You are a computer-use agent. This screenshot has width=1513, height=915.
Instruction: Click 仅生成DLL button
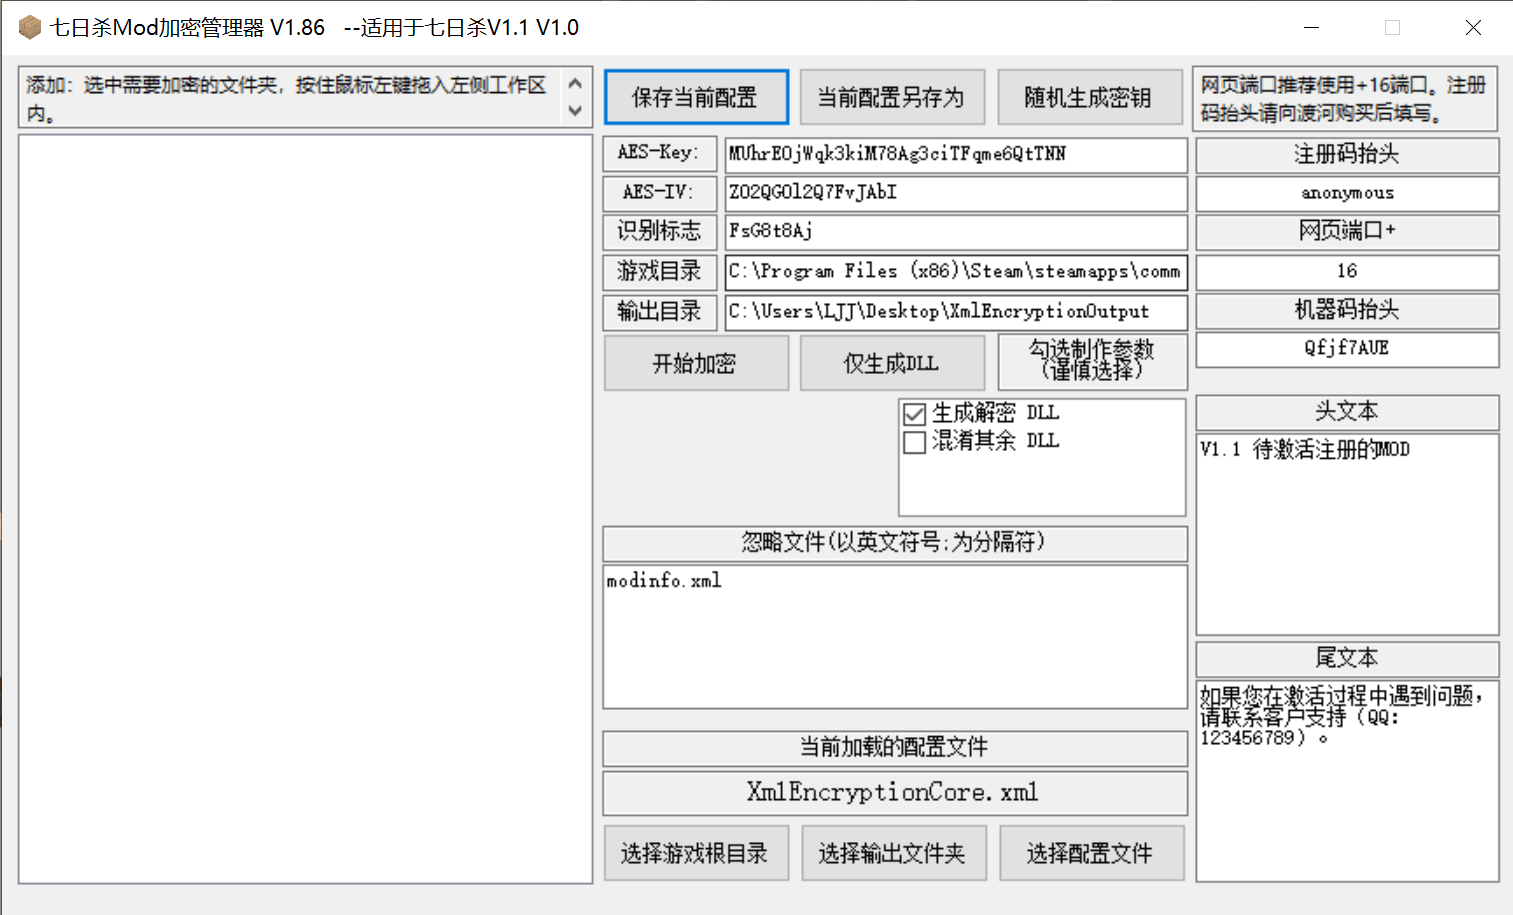(x=892, y=363)
